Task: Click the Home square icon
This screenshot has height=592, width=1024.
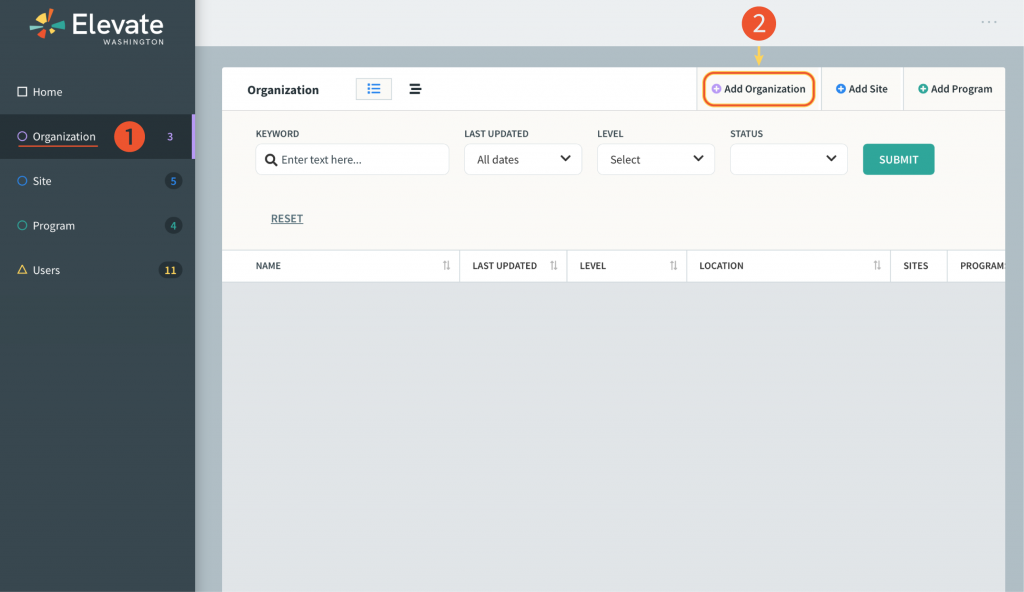Action: pyautogui.click(x=22, y=91)
